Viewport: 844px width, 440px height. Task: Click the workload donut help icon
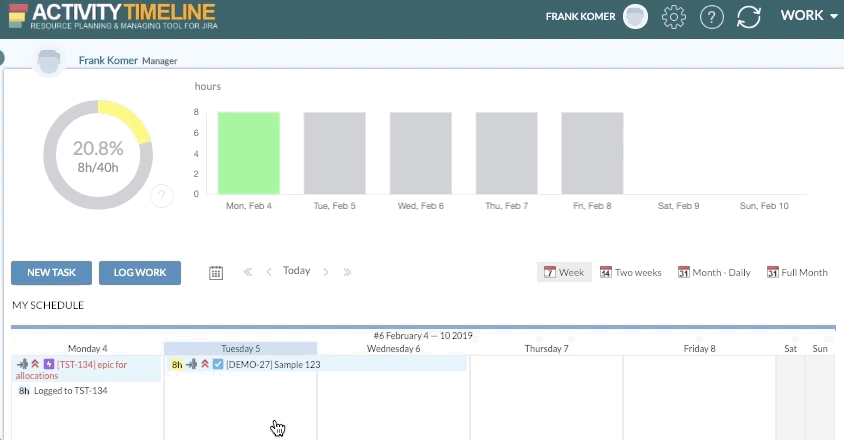coord(162,197)
